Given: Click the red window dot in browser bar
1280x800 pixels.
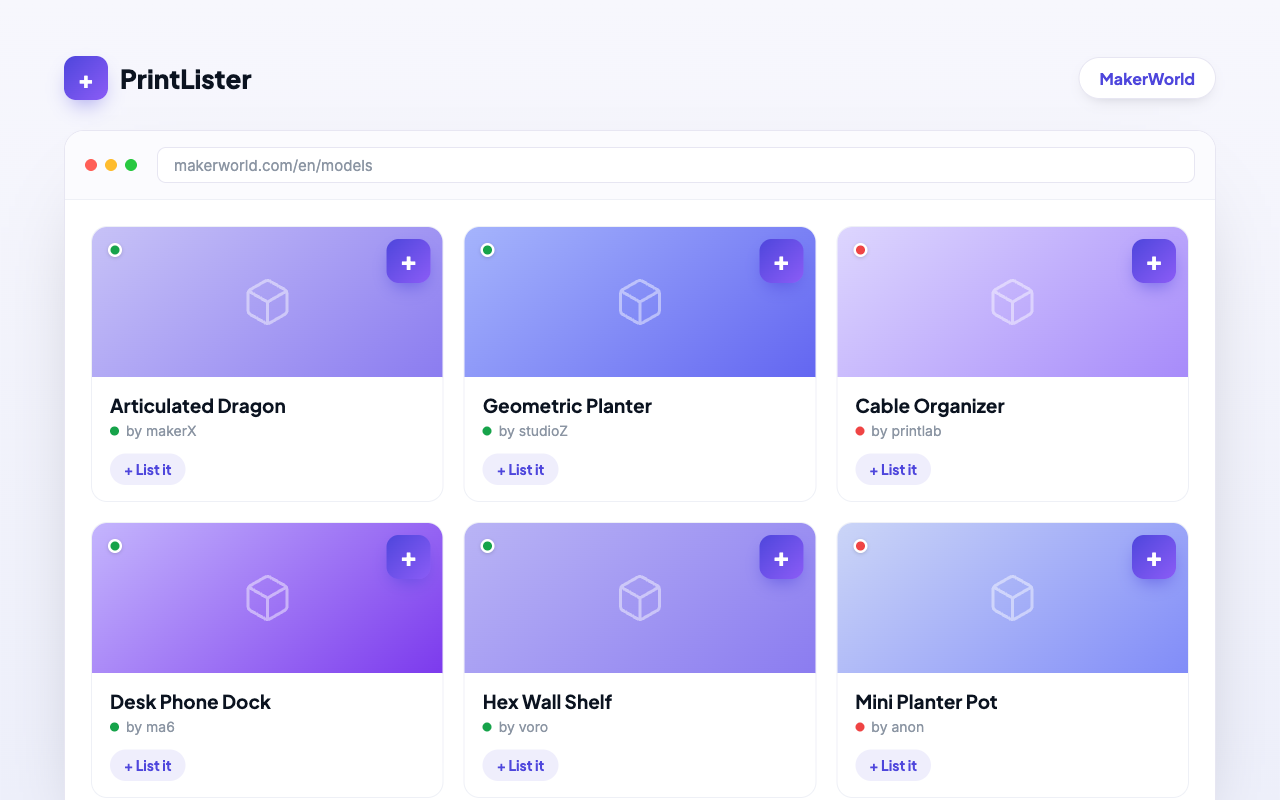Looking at the screenshot, I should click(x=91, y=165).
